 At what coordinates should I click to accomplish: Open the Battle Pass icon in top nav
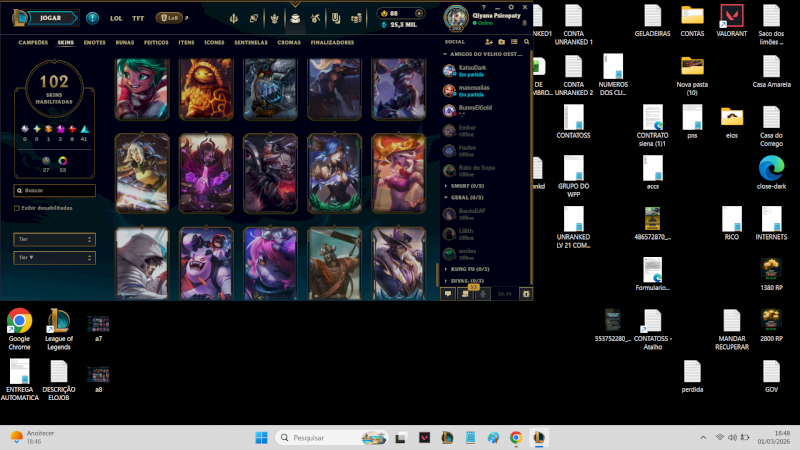pyautogui.click(x=336, y=18)
